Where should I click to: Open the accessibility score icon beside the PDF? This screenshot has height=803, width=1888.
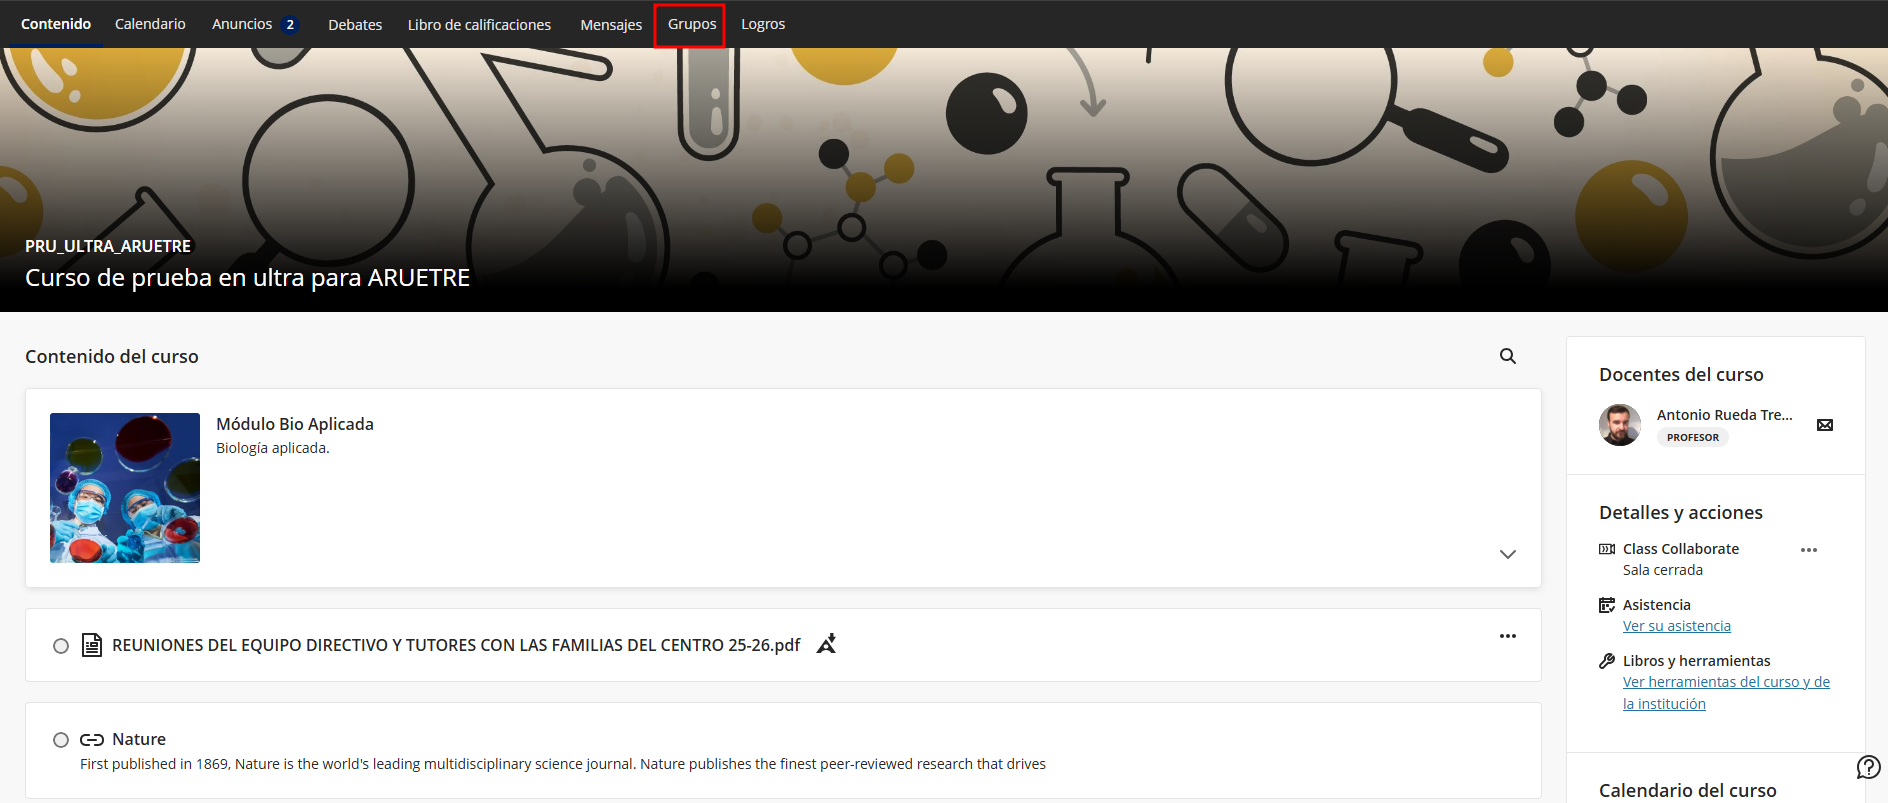coord(826,644)
